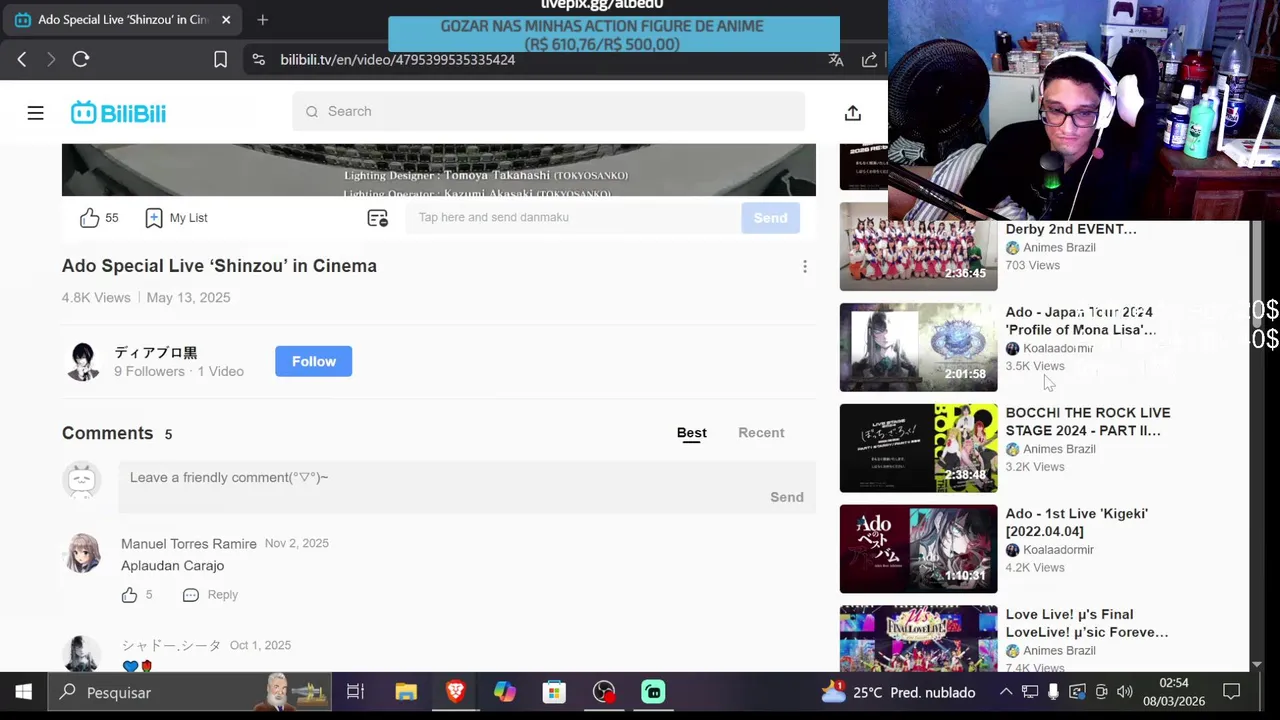Open BOCCHI THE ROCK LIVE STAGE title

[1088, 422]
